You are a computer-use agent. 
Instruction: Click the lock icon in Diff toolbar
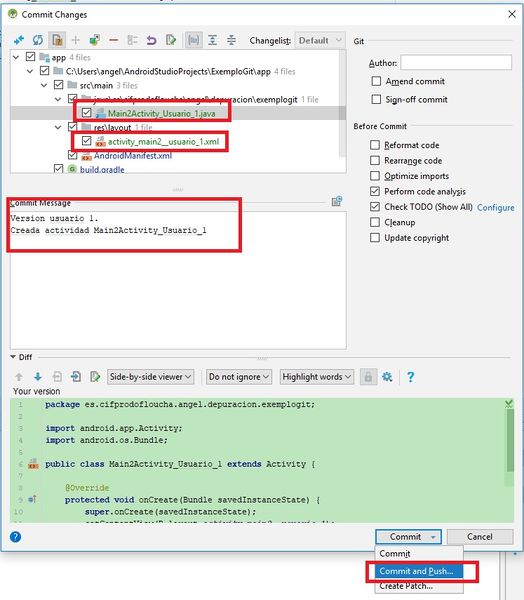click(x=368, y=377)
